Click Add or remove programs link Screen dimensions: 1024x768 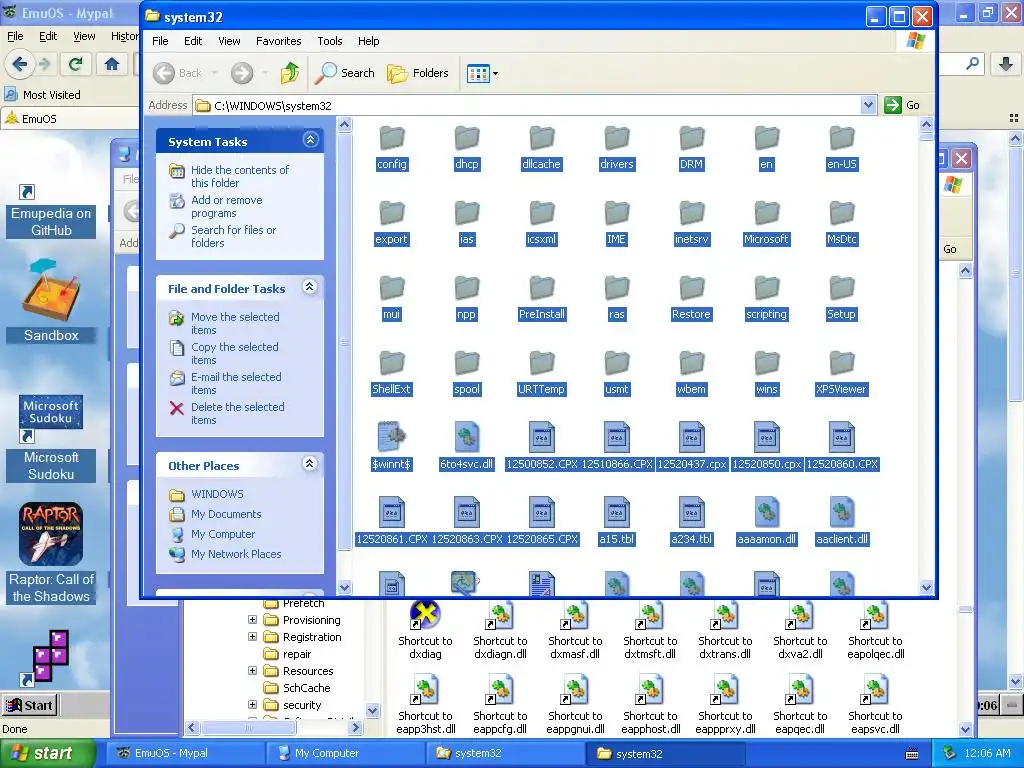click(227, 206)
